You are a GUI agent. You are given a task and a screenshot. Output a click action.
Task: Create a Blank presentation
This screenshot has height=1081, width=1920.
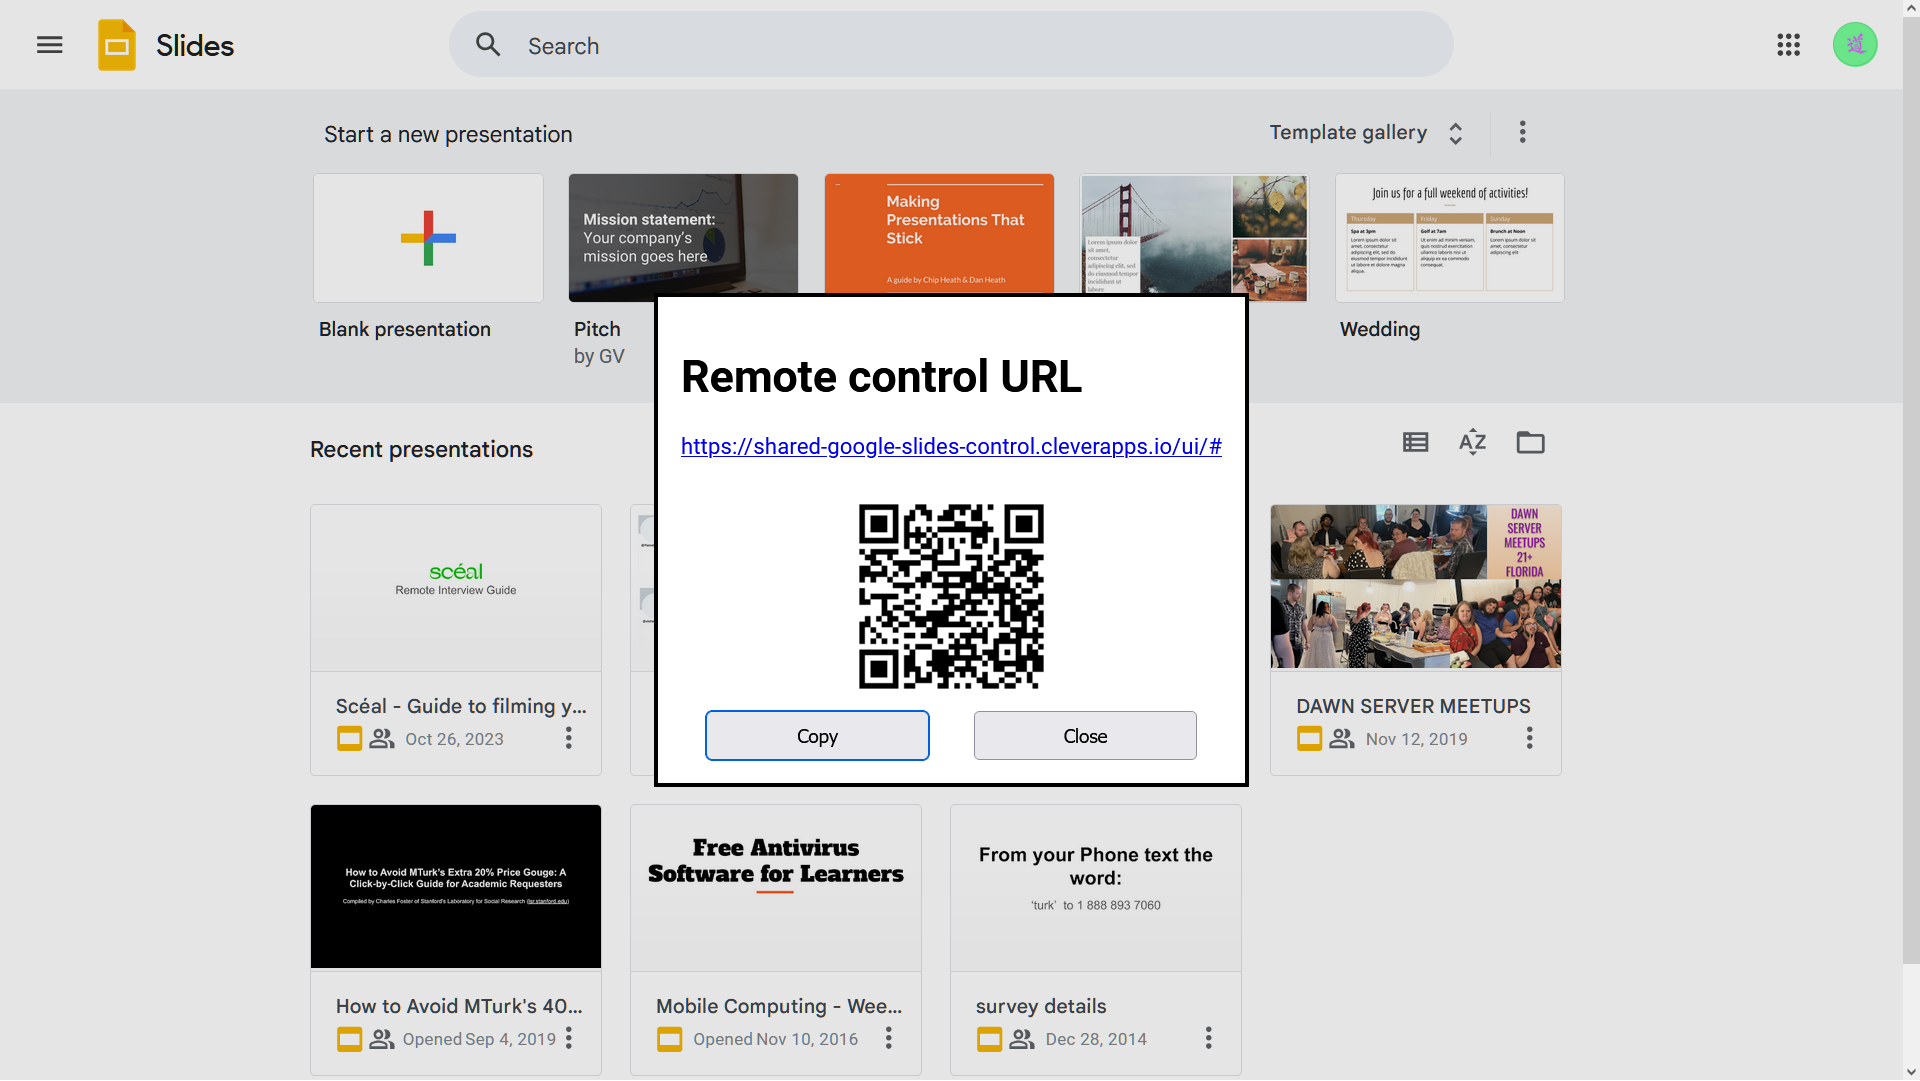tap(428, 238)
